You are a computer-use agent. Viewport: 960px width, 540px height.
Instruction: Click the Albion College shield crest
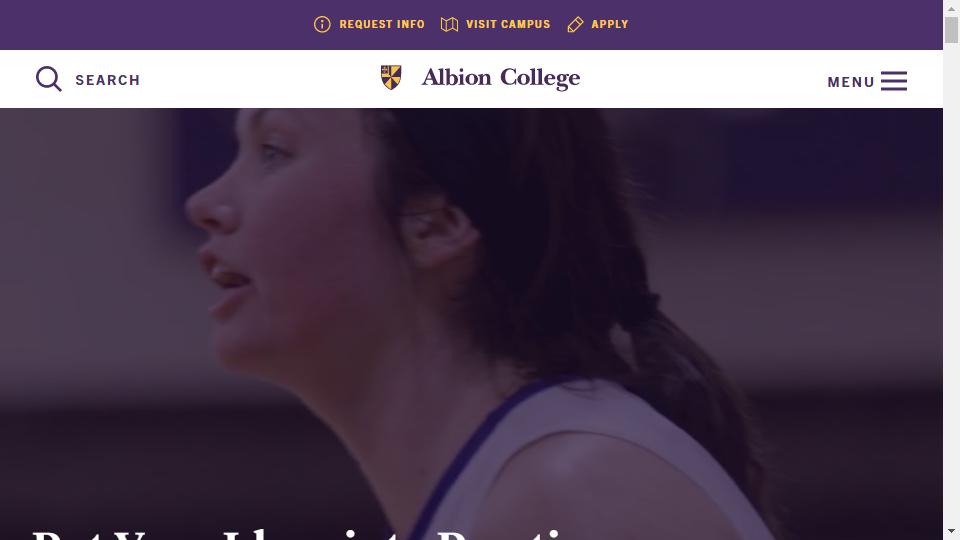pyautogui.click(x=391, y=77)
